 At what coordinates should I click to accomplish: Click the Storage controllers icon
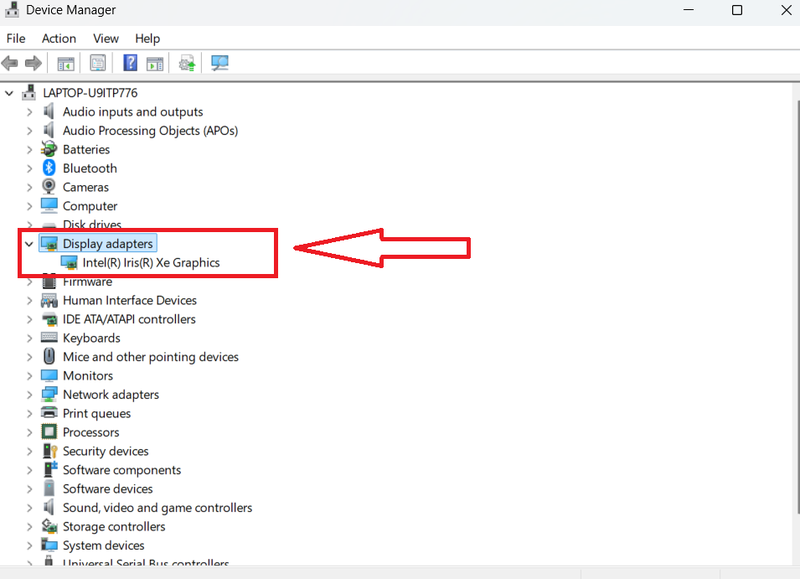[x=49, y=525]
